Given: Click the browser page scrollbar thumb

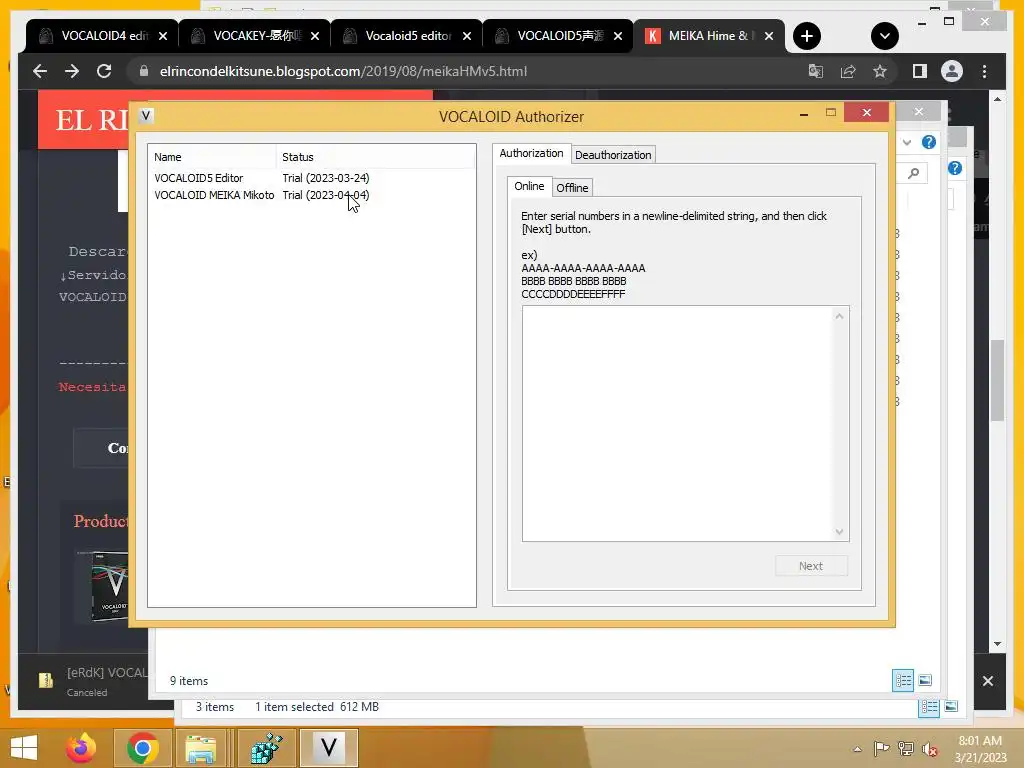Looking at the screenshot, I should [997, 380].
